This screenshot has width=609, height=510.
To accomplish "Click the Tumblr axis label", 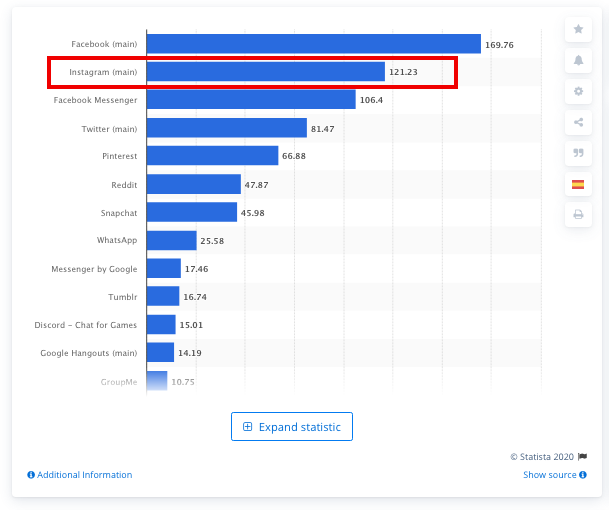I will (123, 297).
